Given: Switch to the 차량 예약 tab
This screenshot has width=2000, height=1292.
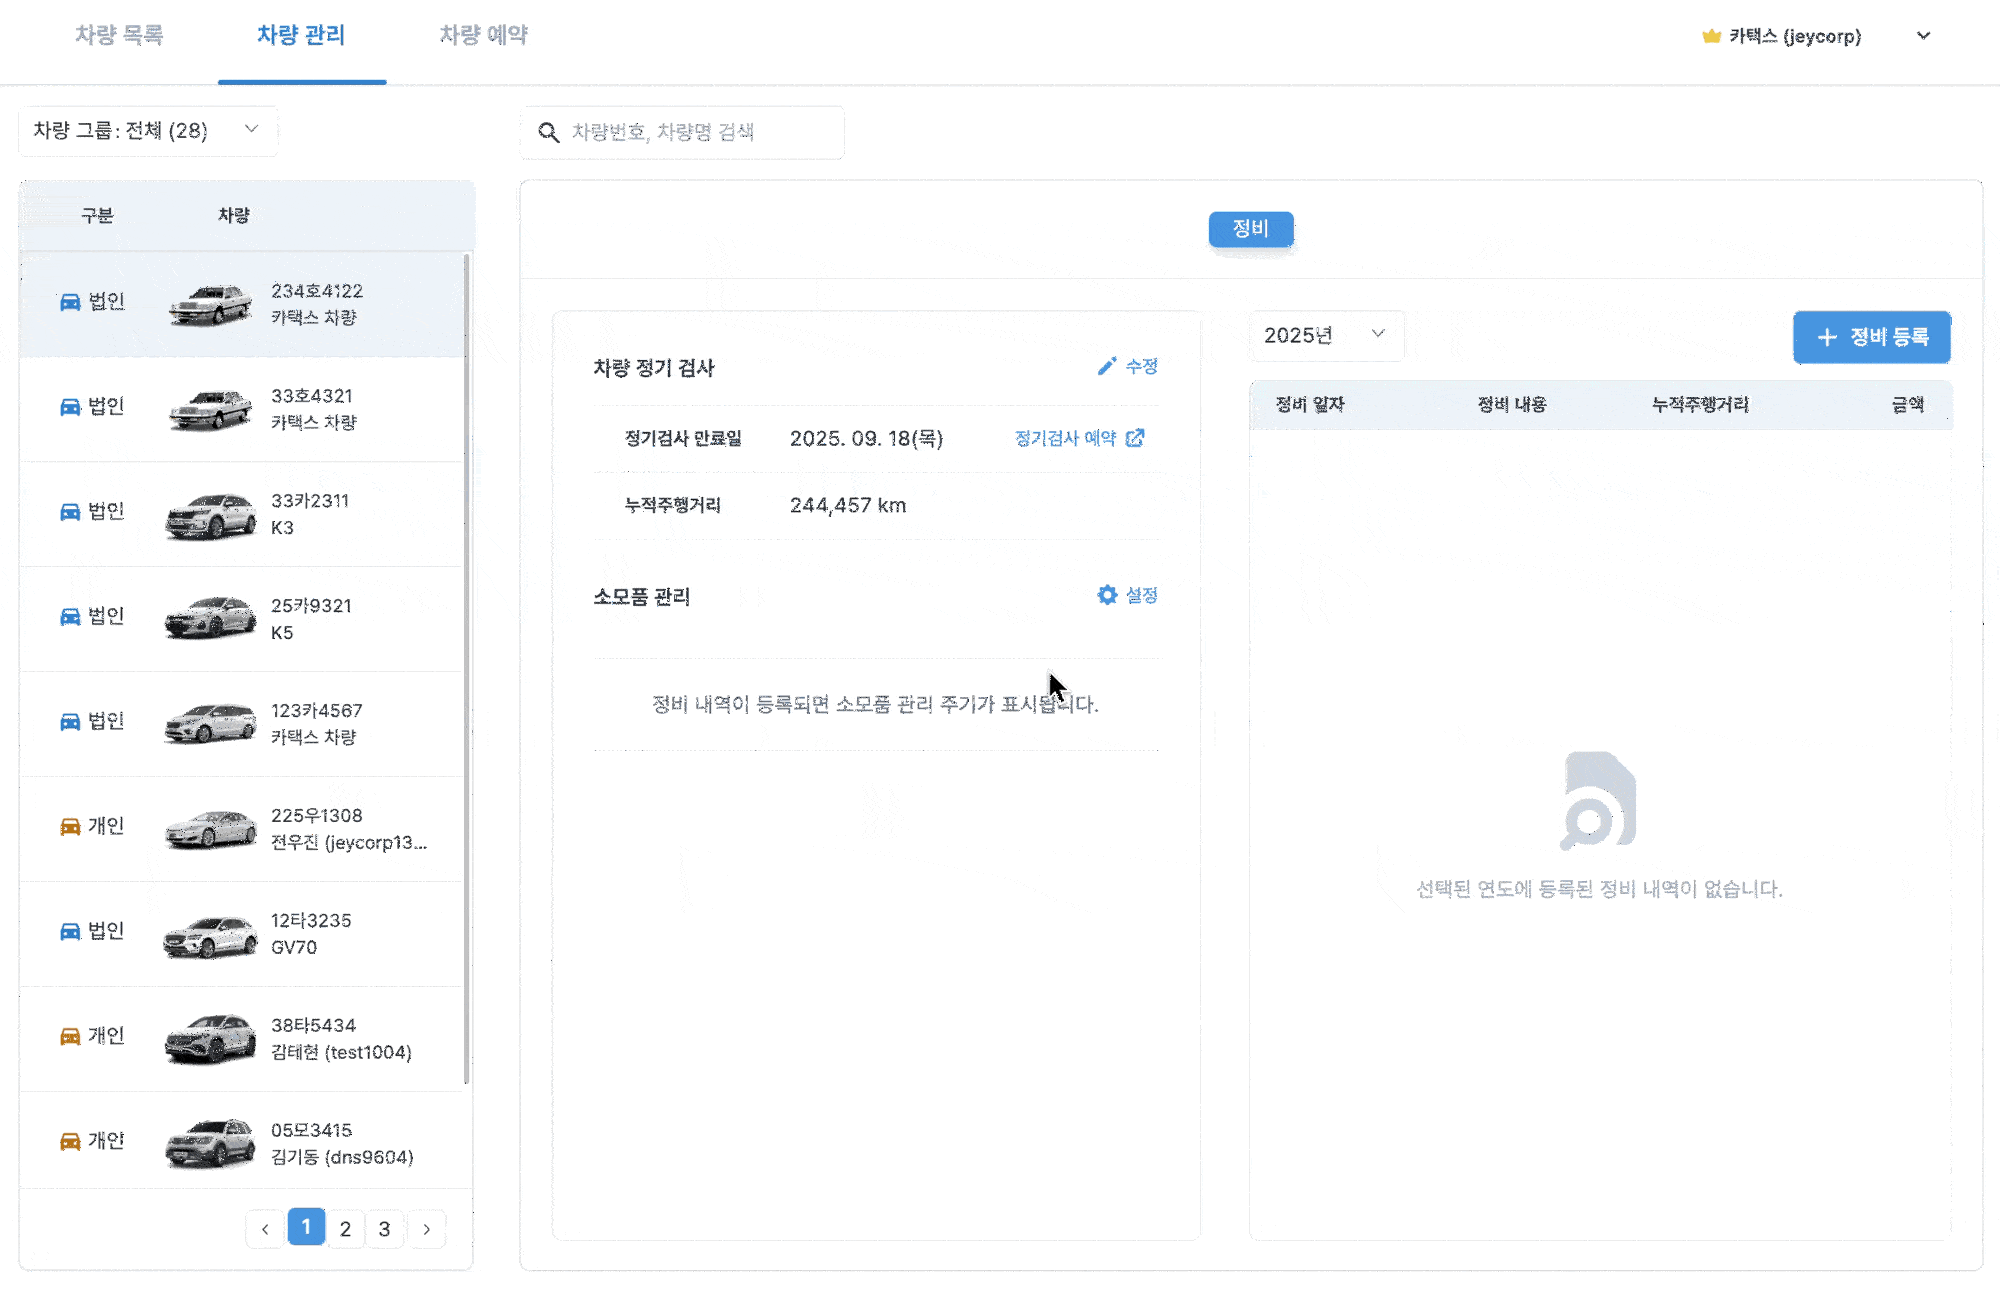Looking at the screenshot, I should point(483,35).
